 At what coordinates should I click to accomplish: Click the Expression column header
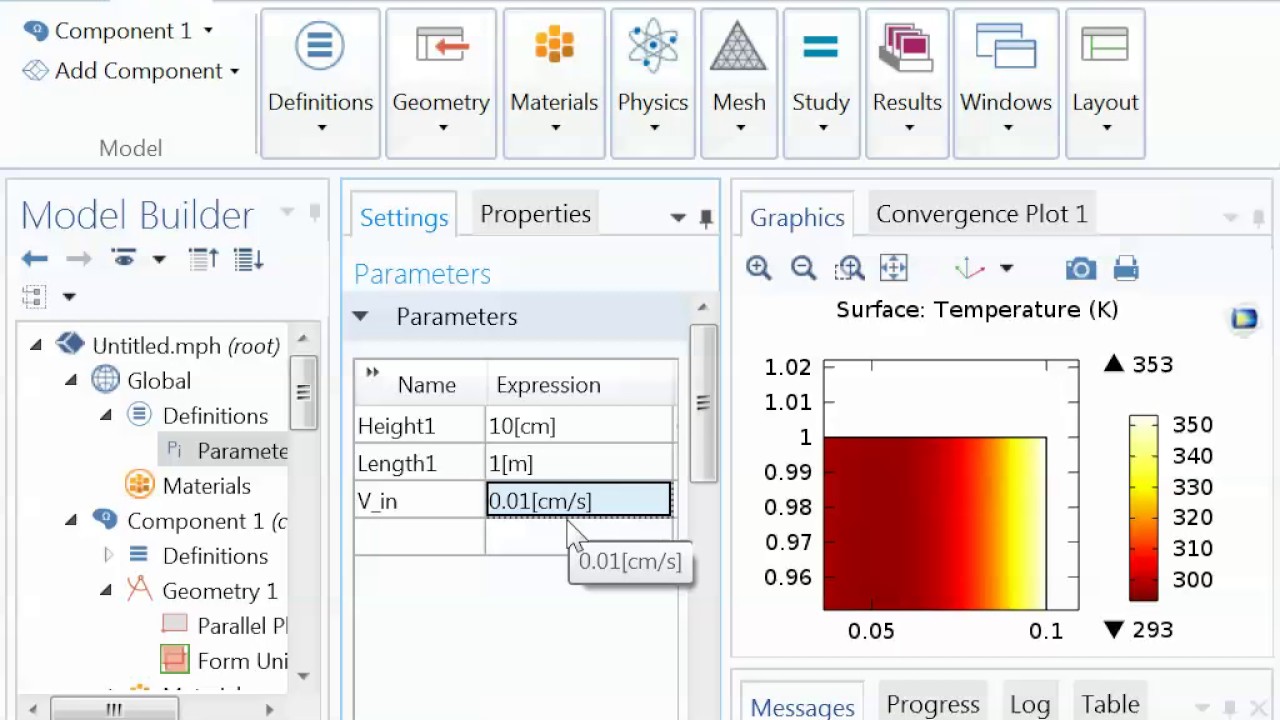(548, 385)
